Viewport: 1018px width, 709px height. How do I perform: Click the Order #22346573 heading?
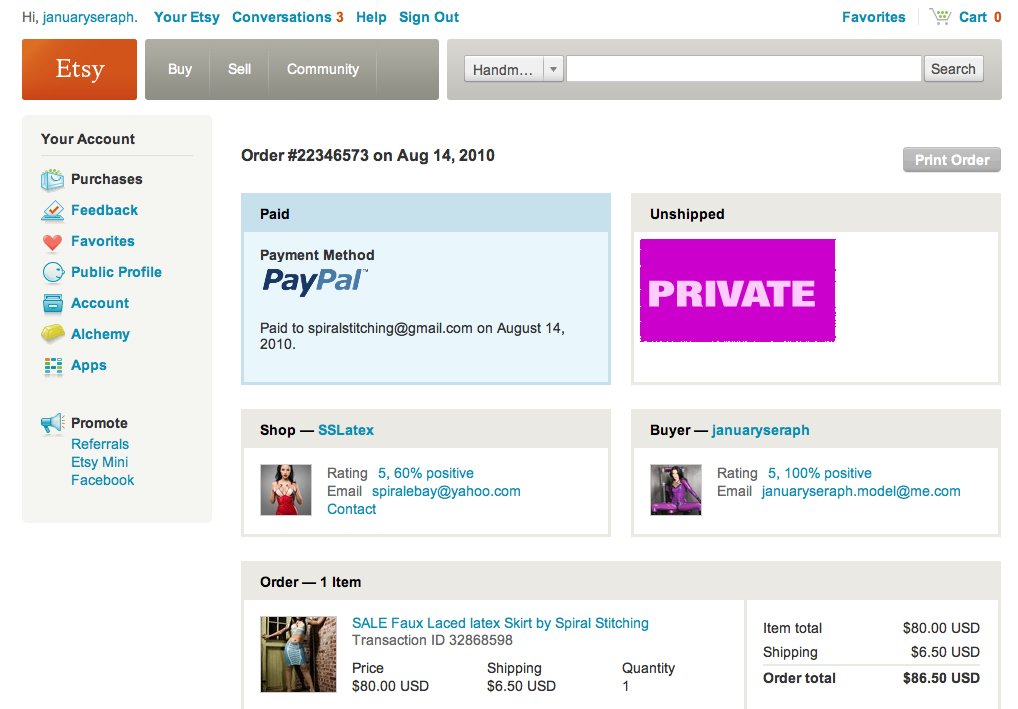tap(367, 155)
